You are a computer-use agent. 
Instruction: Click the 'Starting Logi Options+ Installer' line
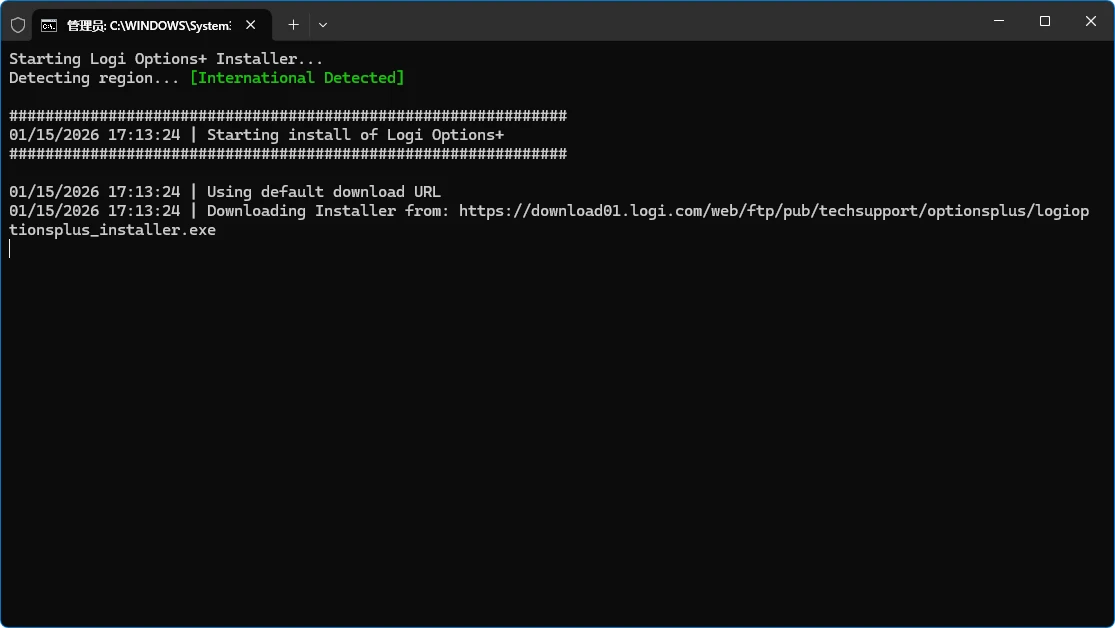coord(166,59)
